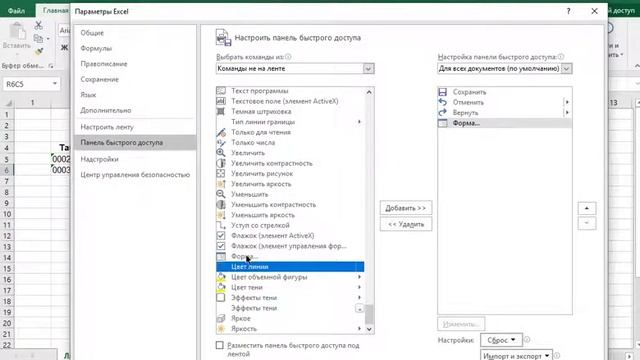Select the first 'Эффекты тени' item with the square icon

290,298
